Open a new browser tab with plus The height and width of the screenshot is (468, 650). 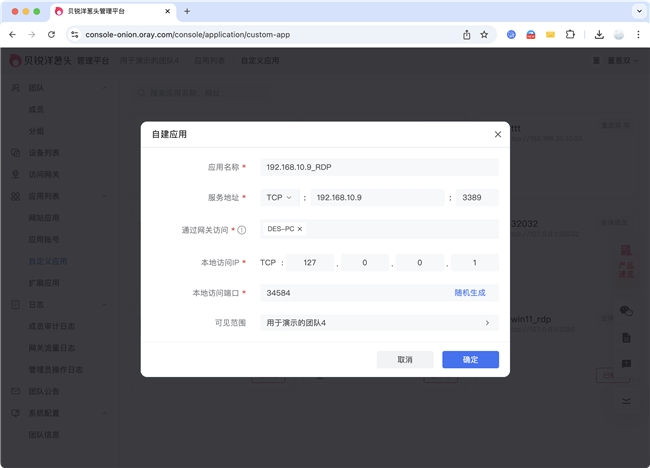187,11
